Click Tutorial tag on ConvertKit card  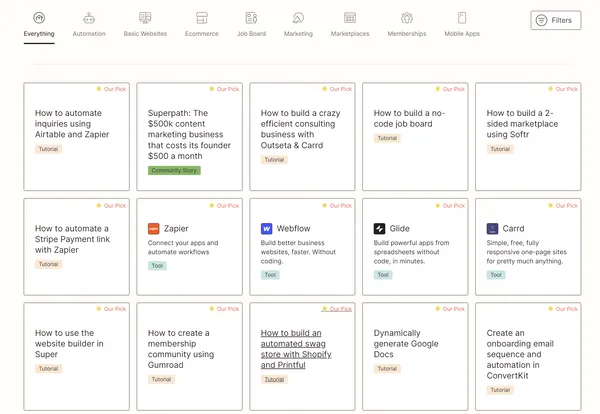[500, 390]
